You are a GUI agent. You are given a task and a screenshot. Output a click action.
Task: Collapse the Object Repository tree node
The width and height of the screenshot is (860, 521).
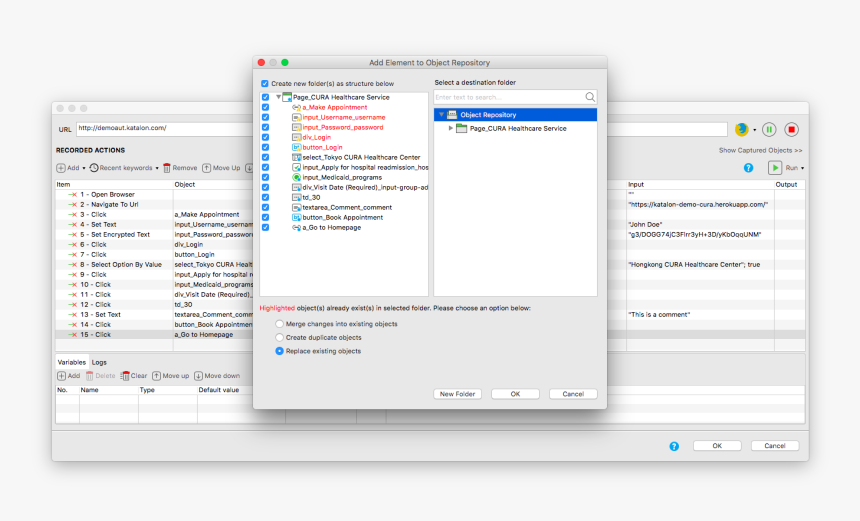point(441,115)
